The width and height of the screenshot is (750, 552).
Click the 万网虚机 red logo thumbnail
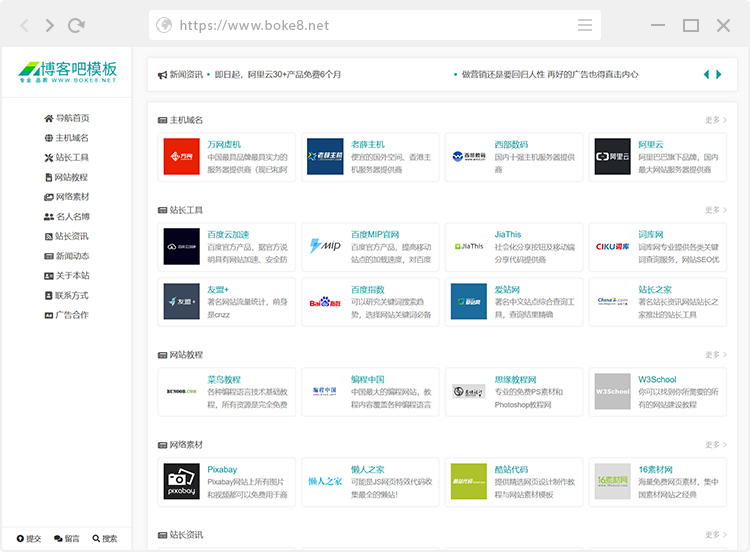(181, 156)
